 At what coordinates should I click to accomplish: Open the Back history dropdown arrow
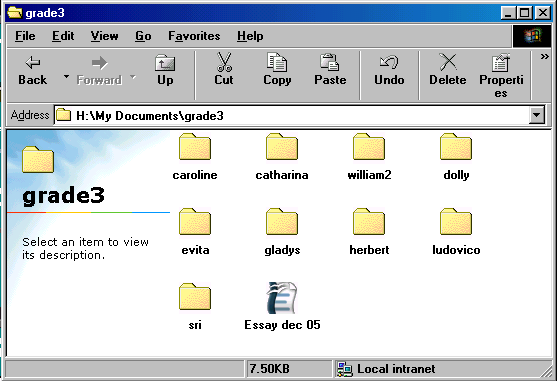(x=66, y=76)
